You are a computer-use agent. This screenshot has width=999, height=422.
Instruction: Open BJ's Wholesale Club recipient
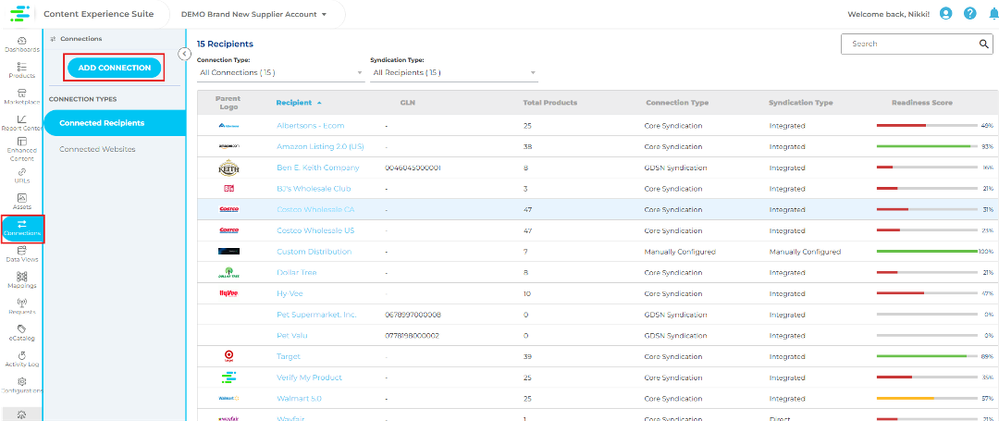[x=313, y=189]
